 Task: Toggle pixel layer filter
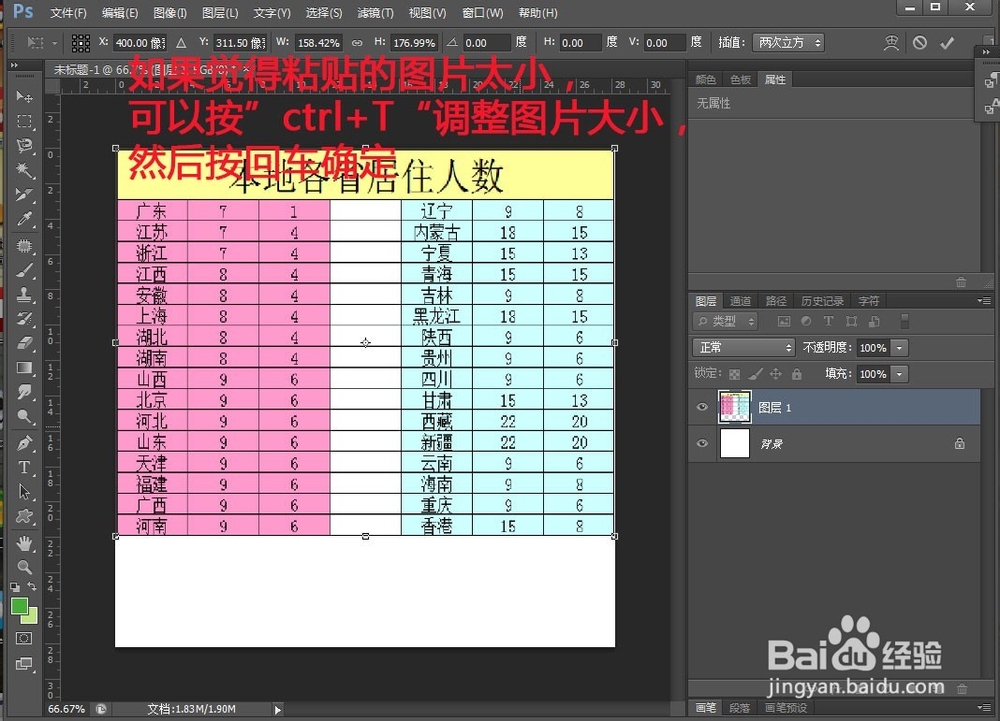tap(784, 321)
